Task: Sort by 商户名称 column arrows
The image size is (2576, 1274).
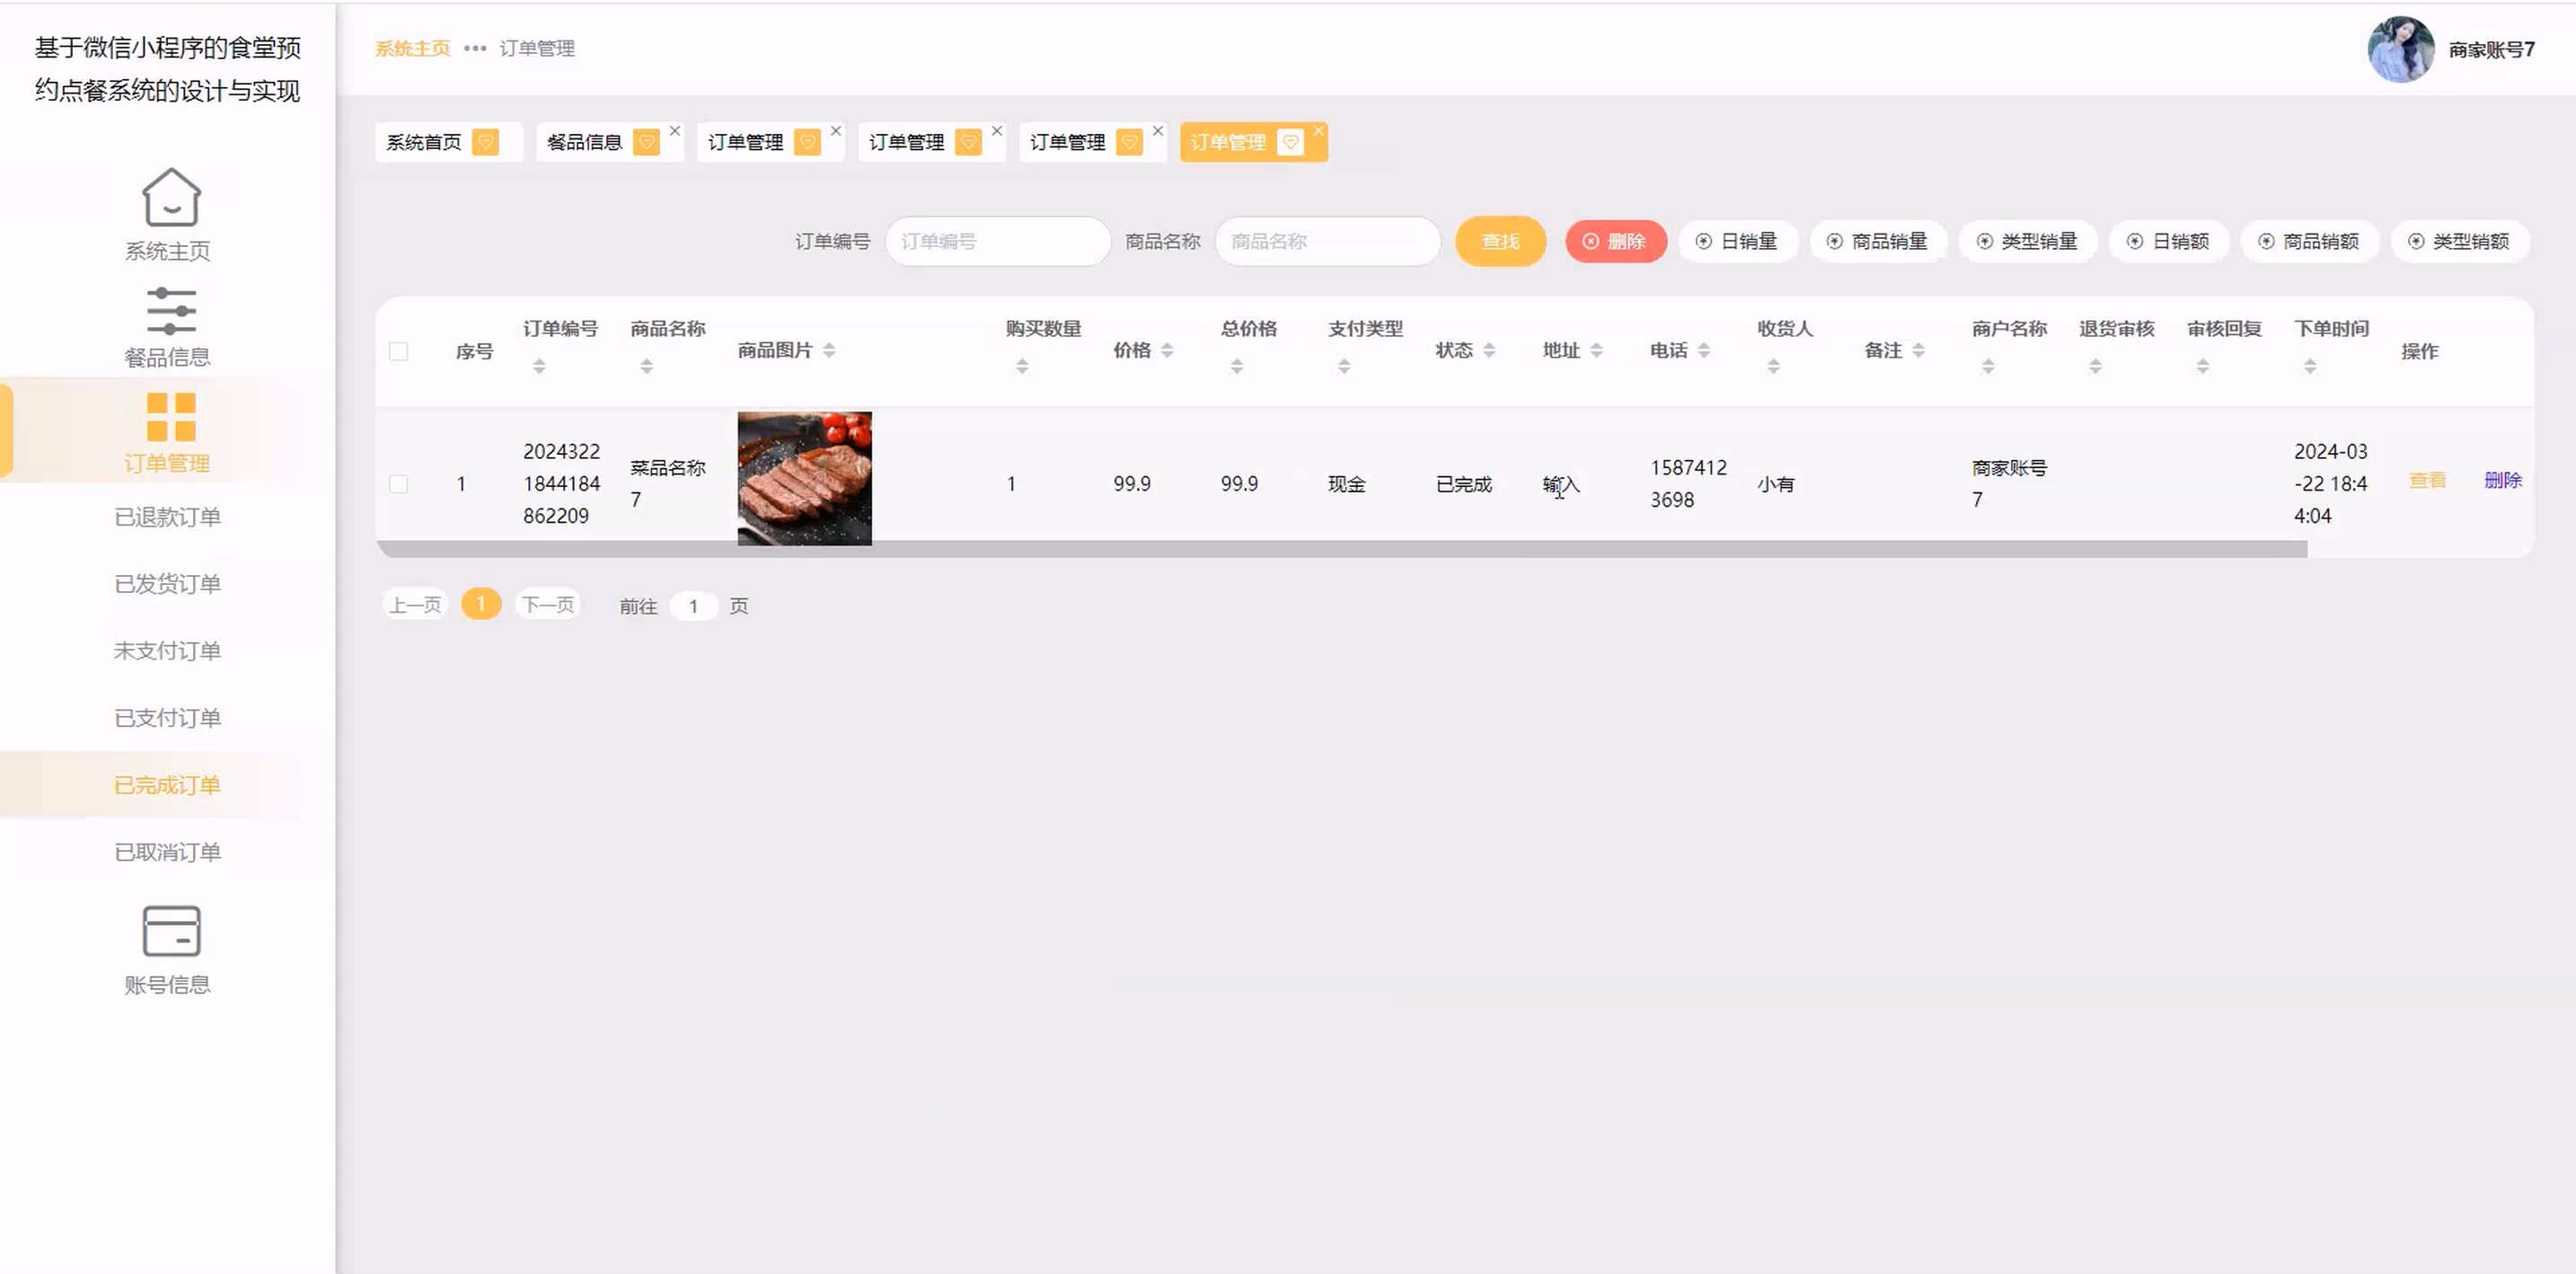Action: [x=1988, y=366]
